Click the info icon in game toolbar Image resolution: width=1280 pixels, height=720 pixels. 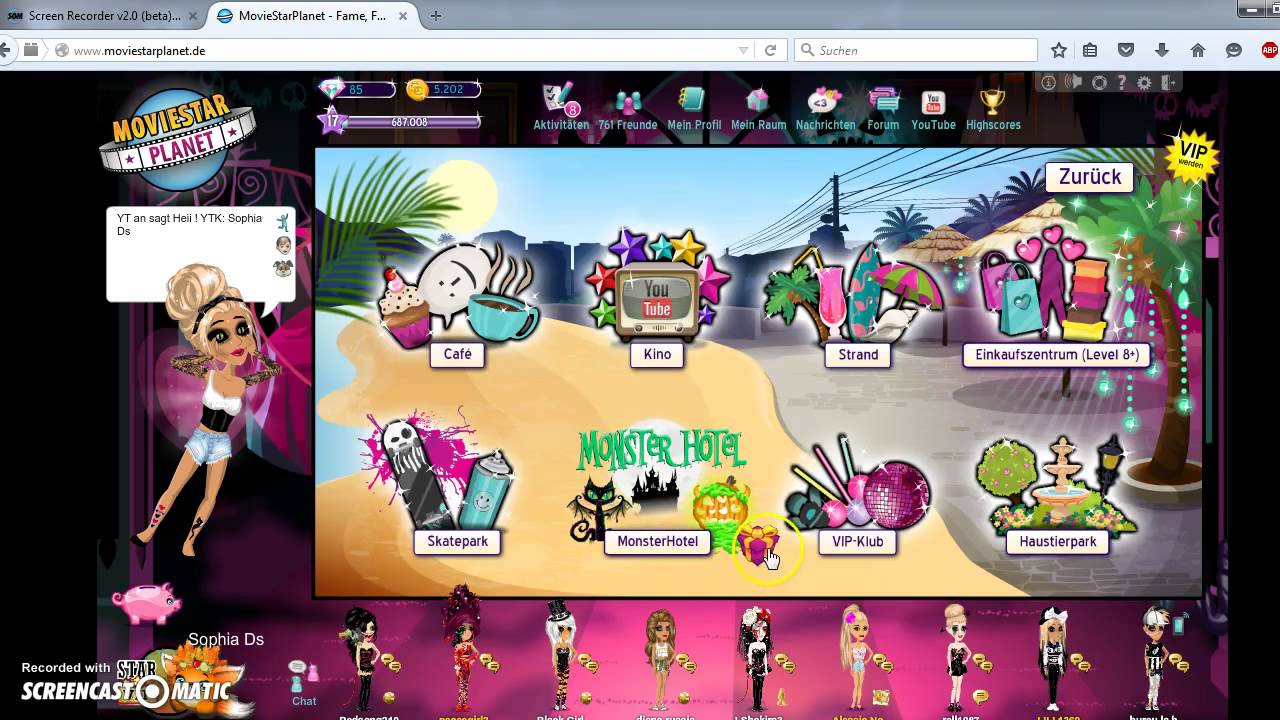(x=1049, y=83)
